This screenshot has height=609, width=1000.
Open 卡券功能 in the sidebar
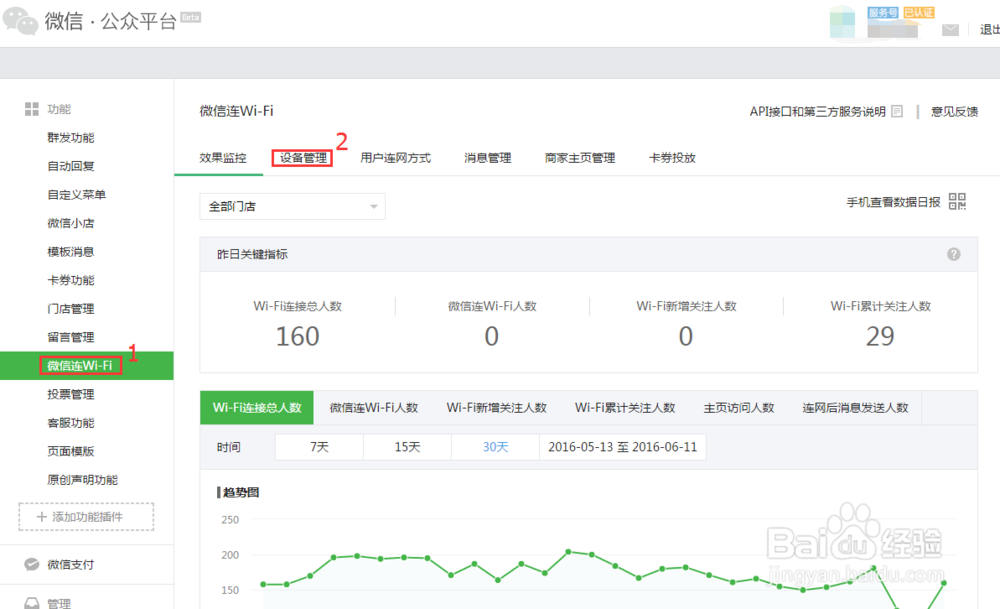pos(71,281)
